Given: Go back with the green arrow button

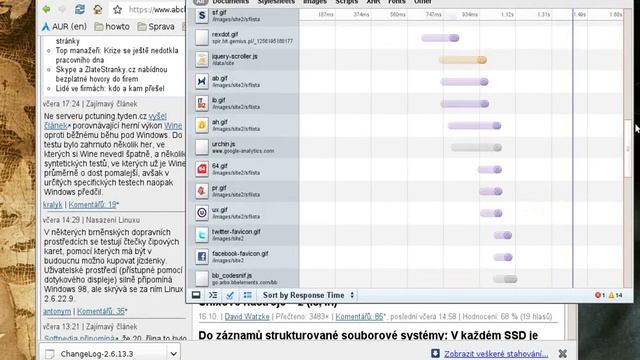Looking at the screenshot, I should 46,9.
